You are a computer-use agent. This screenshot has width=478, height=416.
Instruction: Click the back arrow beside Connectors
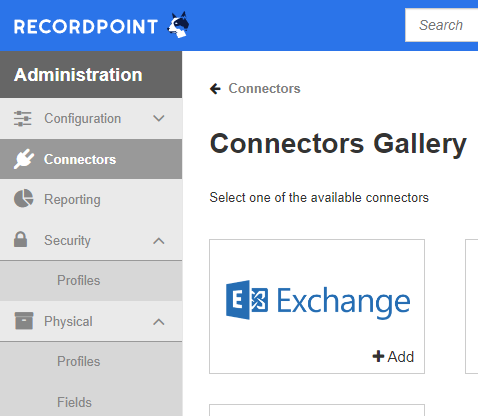(215, 89)
